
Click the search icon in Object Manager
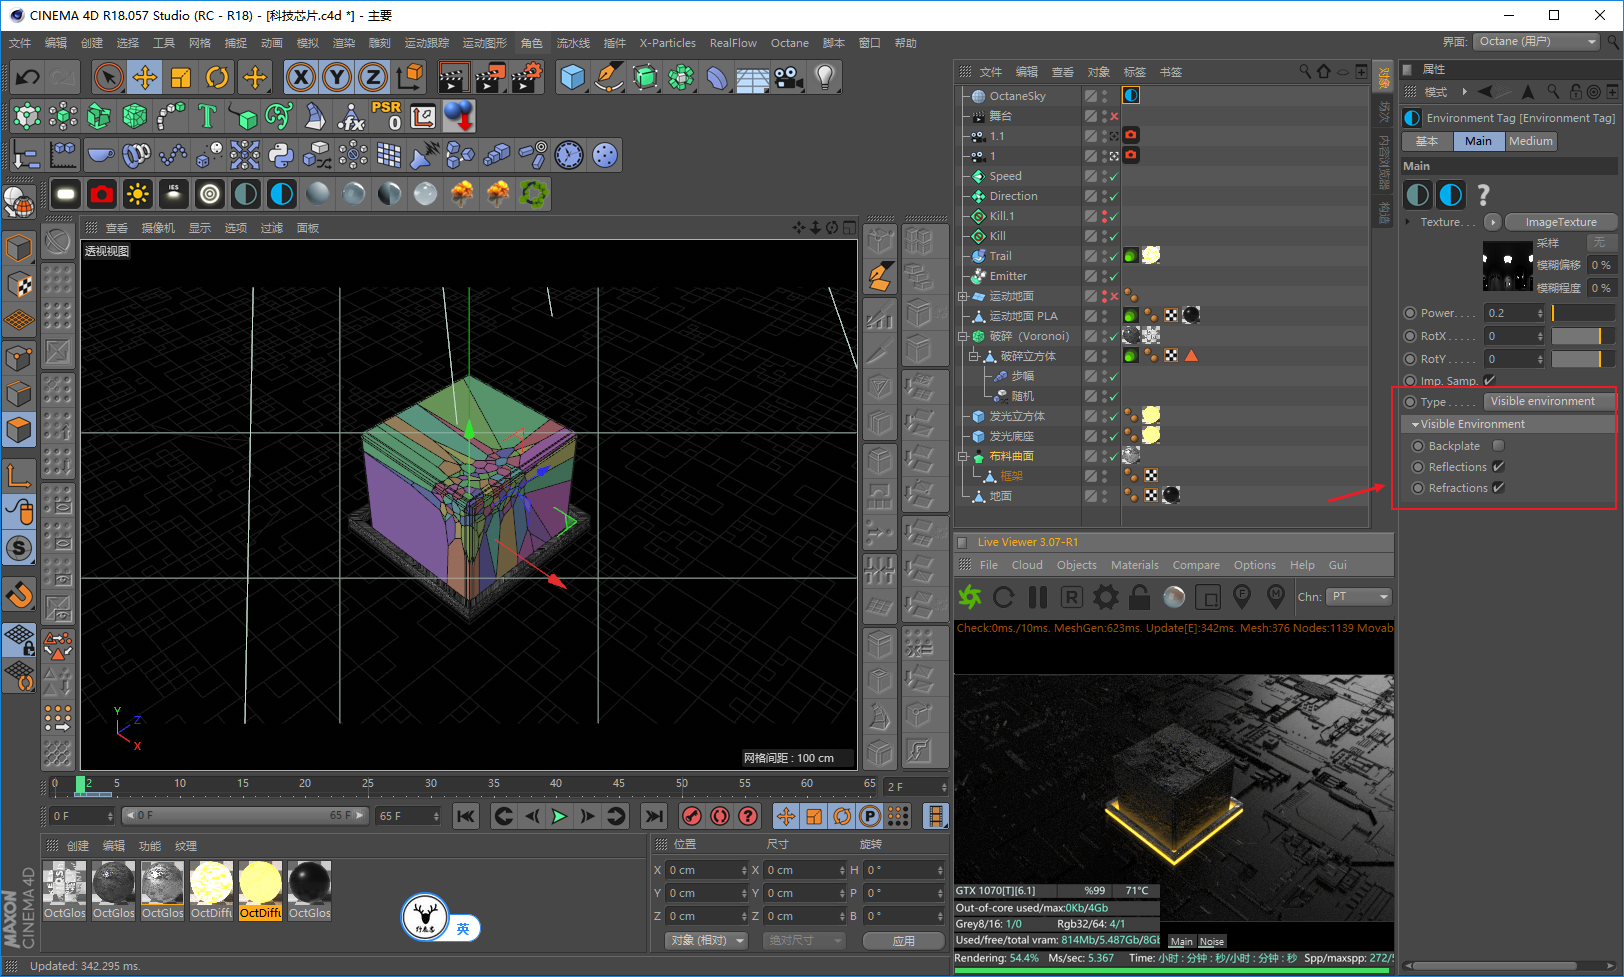coord(1305,72)
